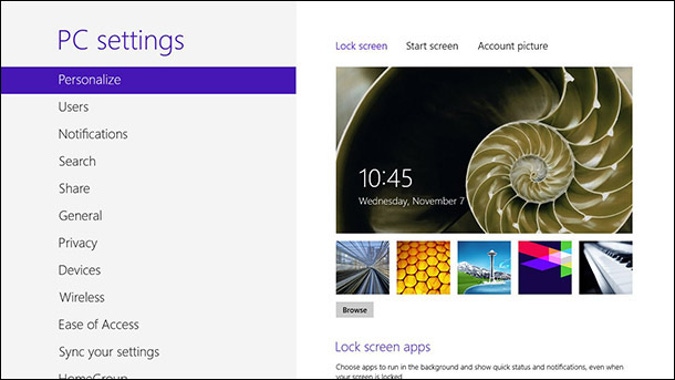Click the Wednesday, November 7 date text

tap(412, 201)
